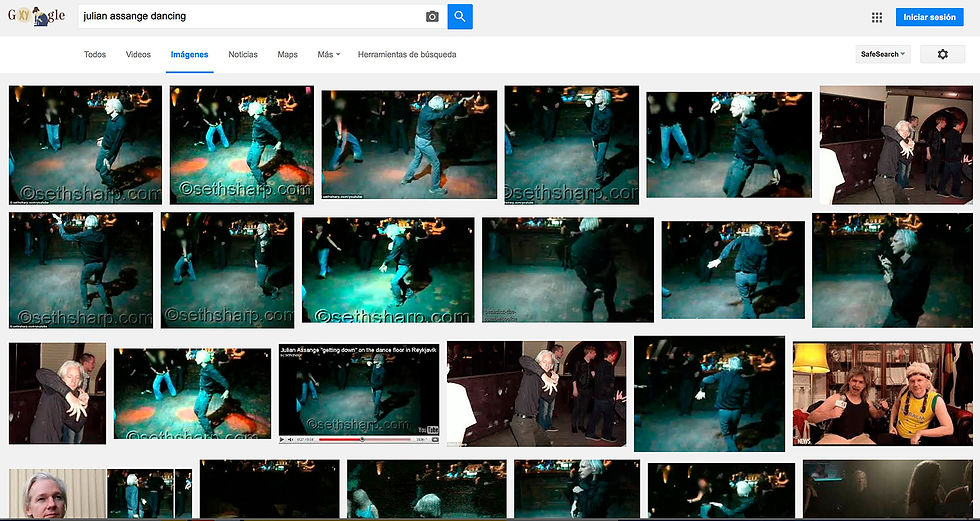Click the Google doodle logo
This screenshot has height=521, width=980.
click(x=36, y=16)
